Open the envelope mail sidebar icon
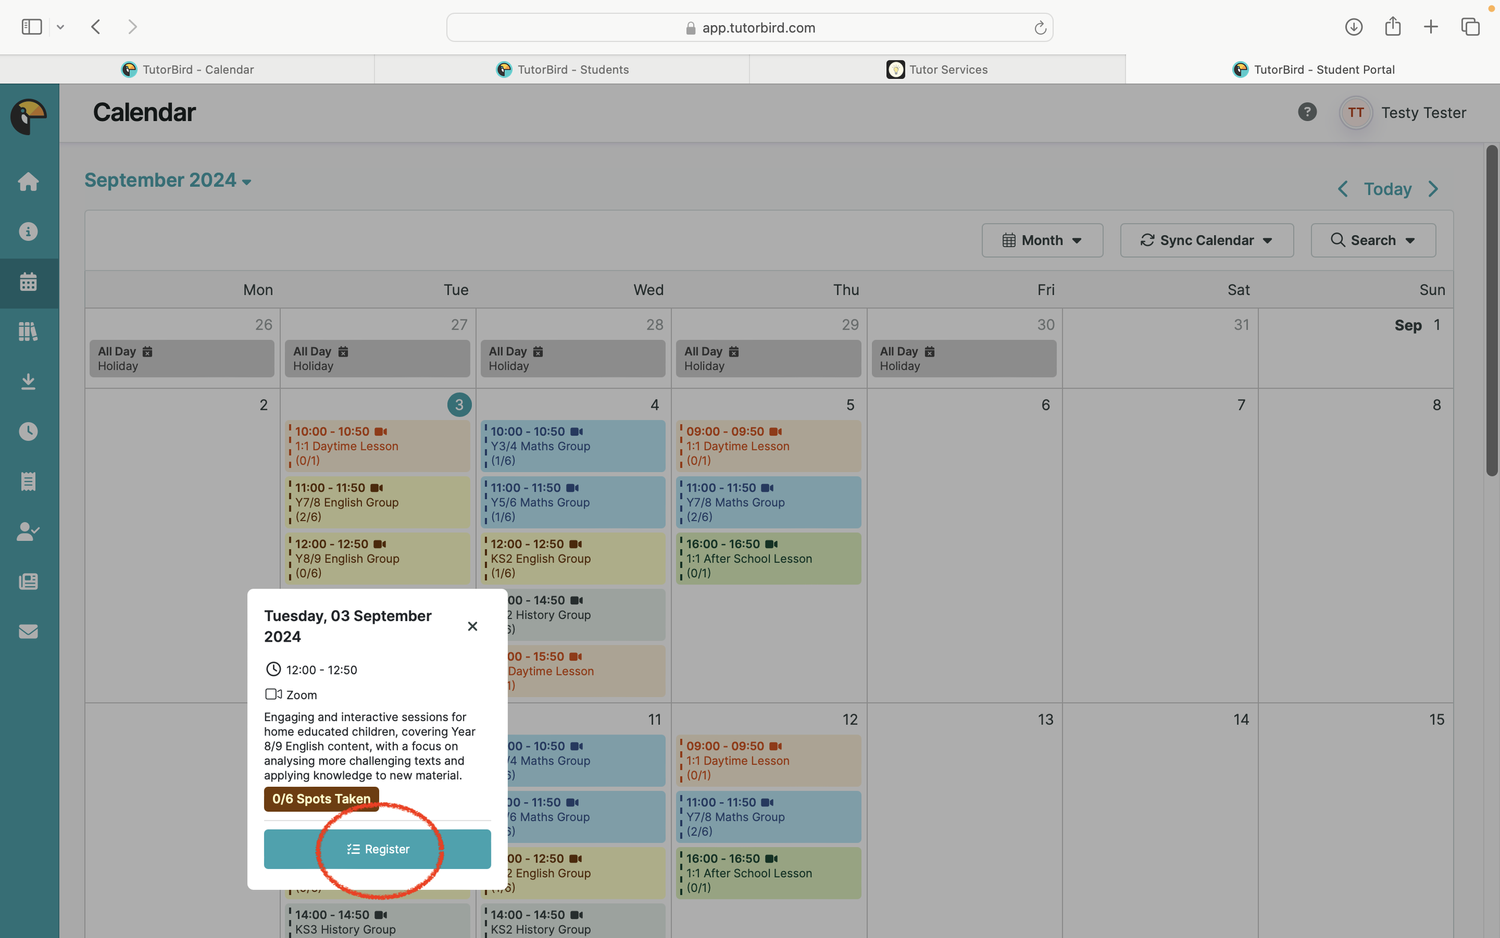This screenshot has width=1500, height=938. coord(28,631)
